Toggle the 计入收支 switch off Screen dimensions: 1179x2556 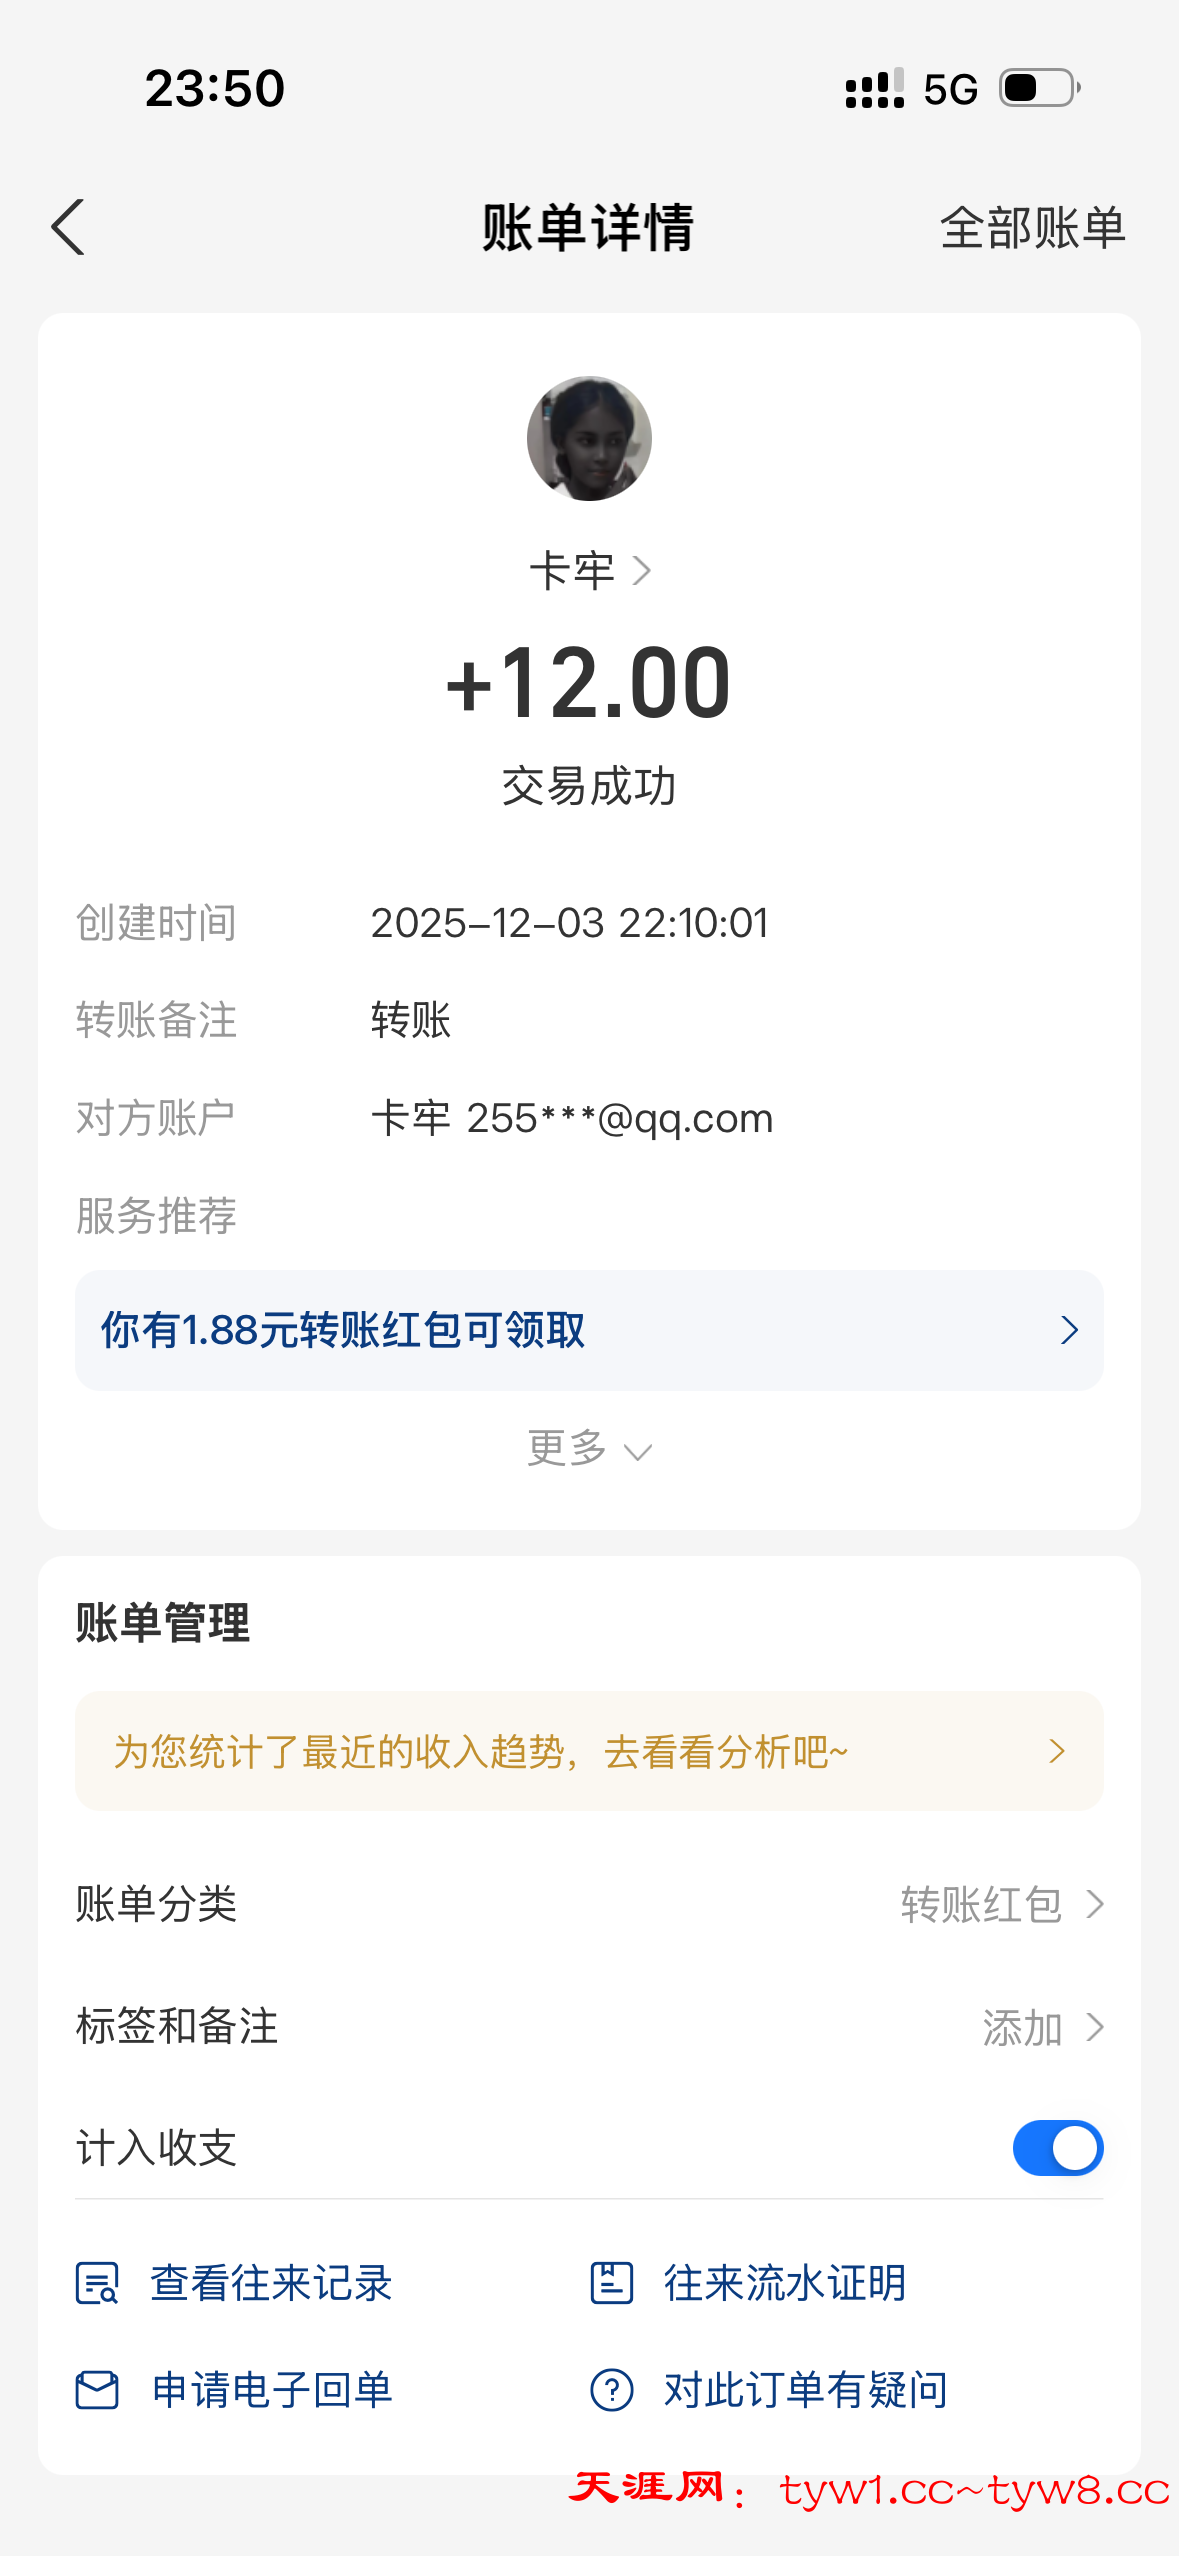pos(1057,2148)
